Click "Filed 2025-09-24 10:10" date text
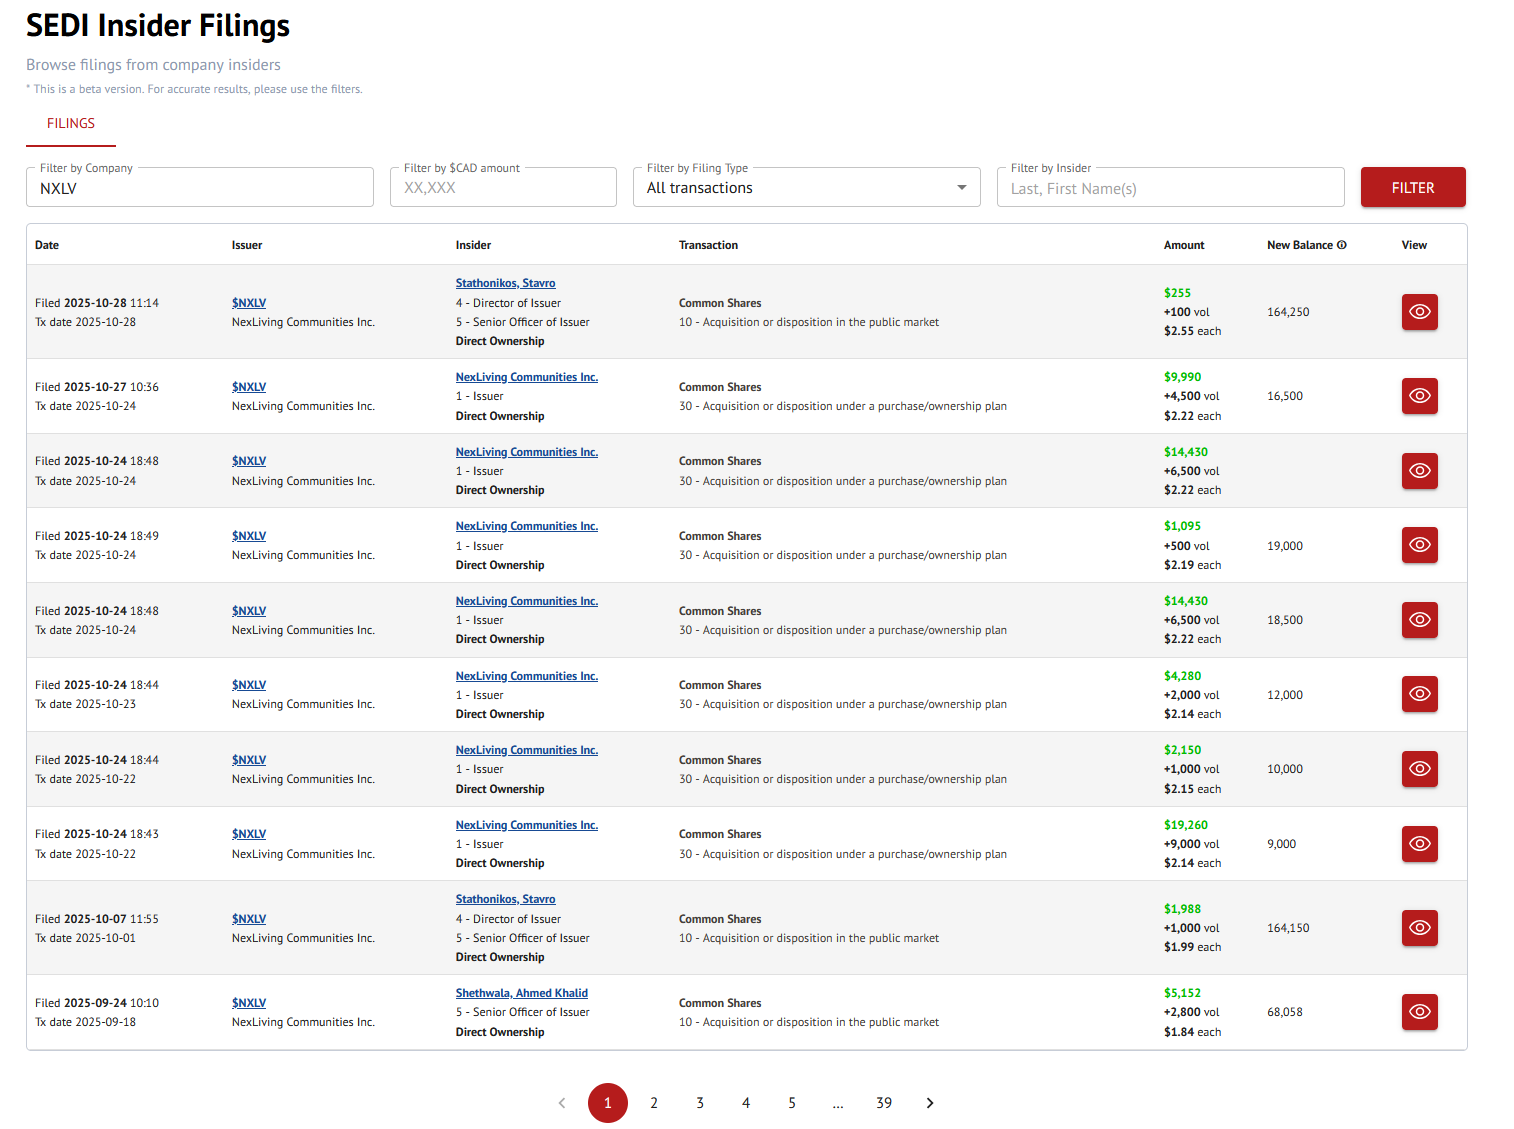The height and width of the screenshot is (1129, 1514). click(x=97, y=1003)
